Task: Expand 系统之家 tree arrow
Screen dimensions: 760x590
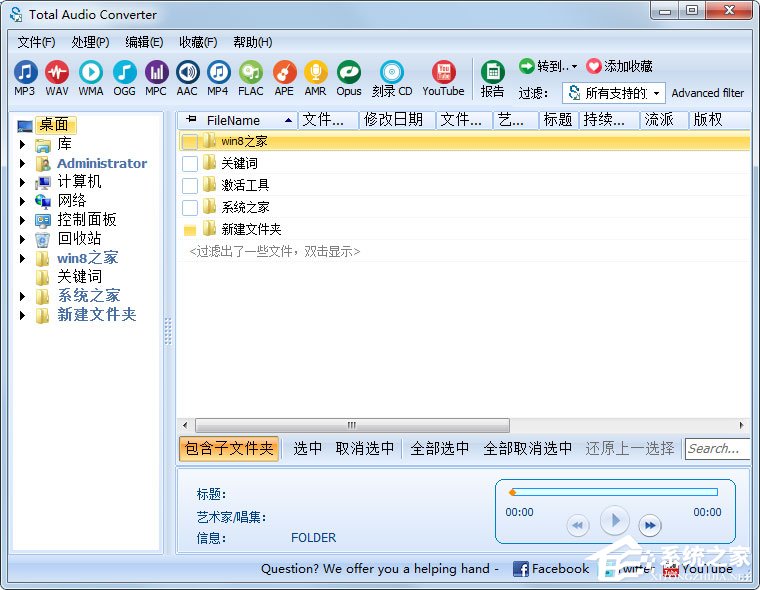Action: pos(22,296)
